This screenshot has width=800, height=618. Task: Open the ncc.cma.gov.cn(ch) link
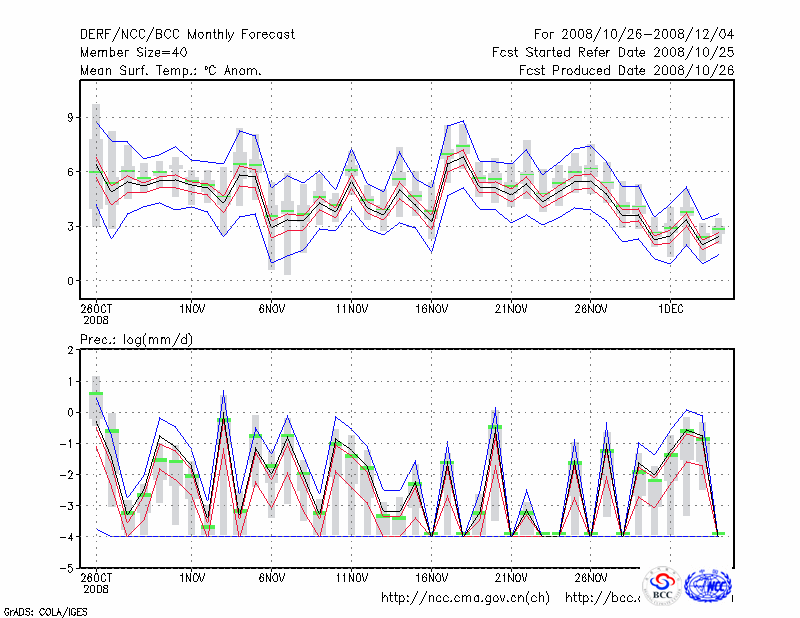[x=465, y=598]
